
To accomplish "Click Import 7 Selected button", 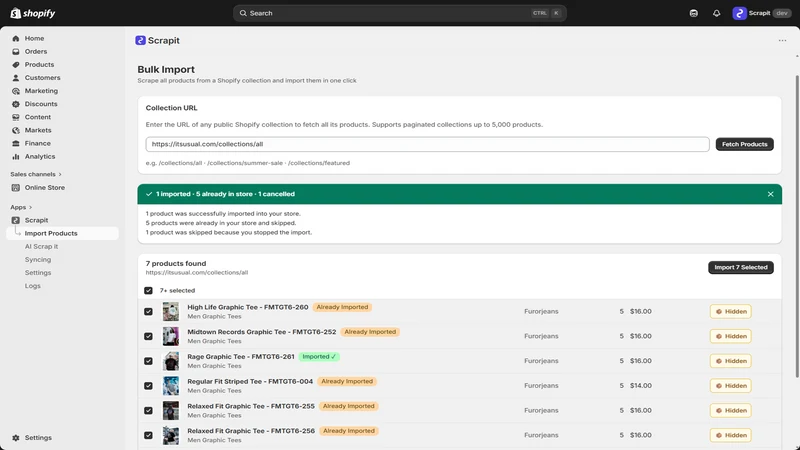I will [x=740, y=267].
